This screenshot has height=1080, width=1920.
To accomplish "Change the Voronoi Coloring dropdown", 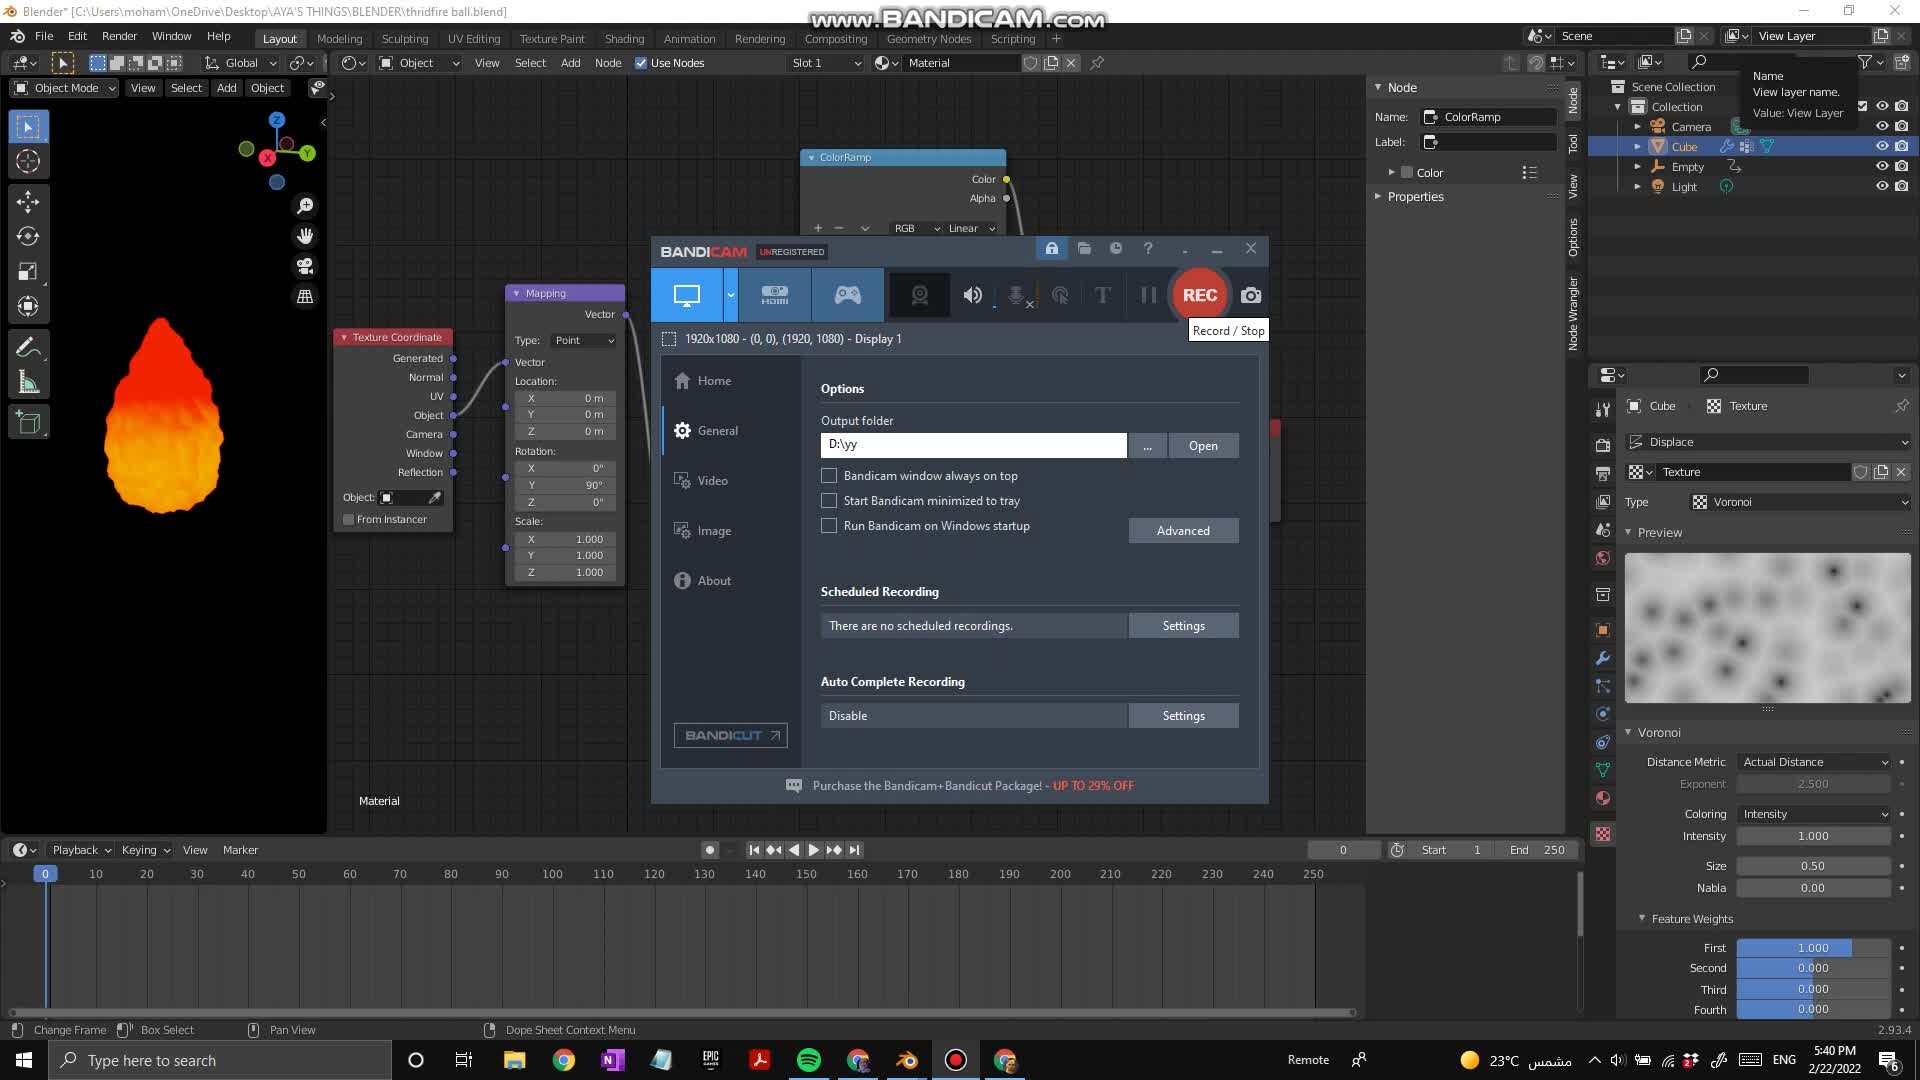I will click(x=1813, y=814).
